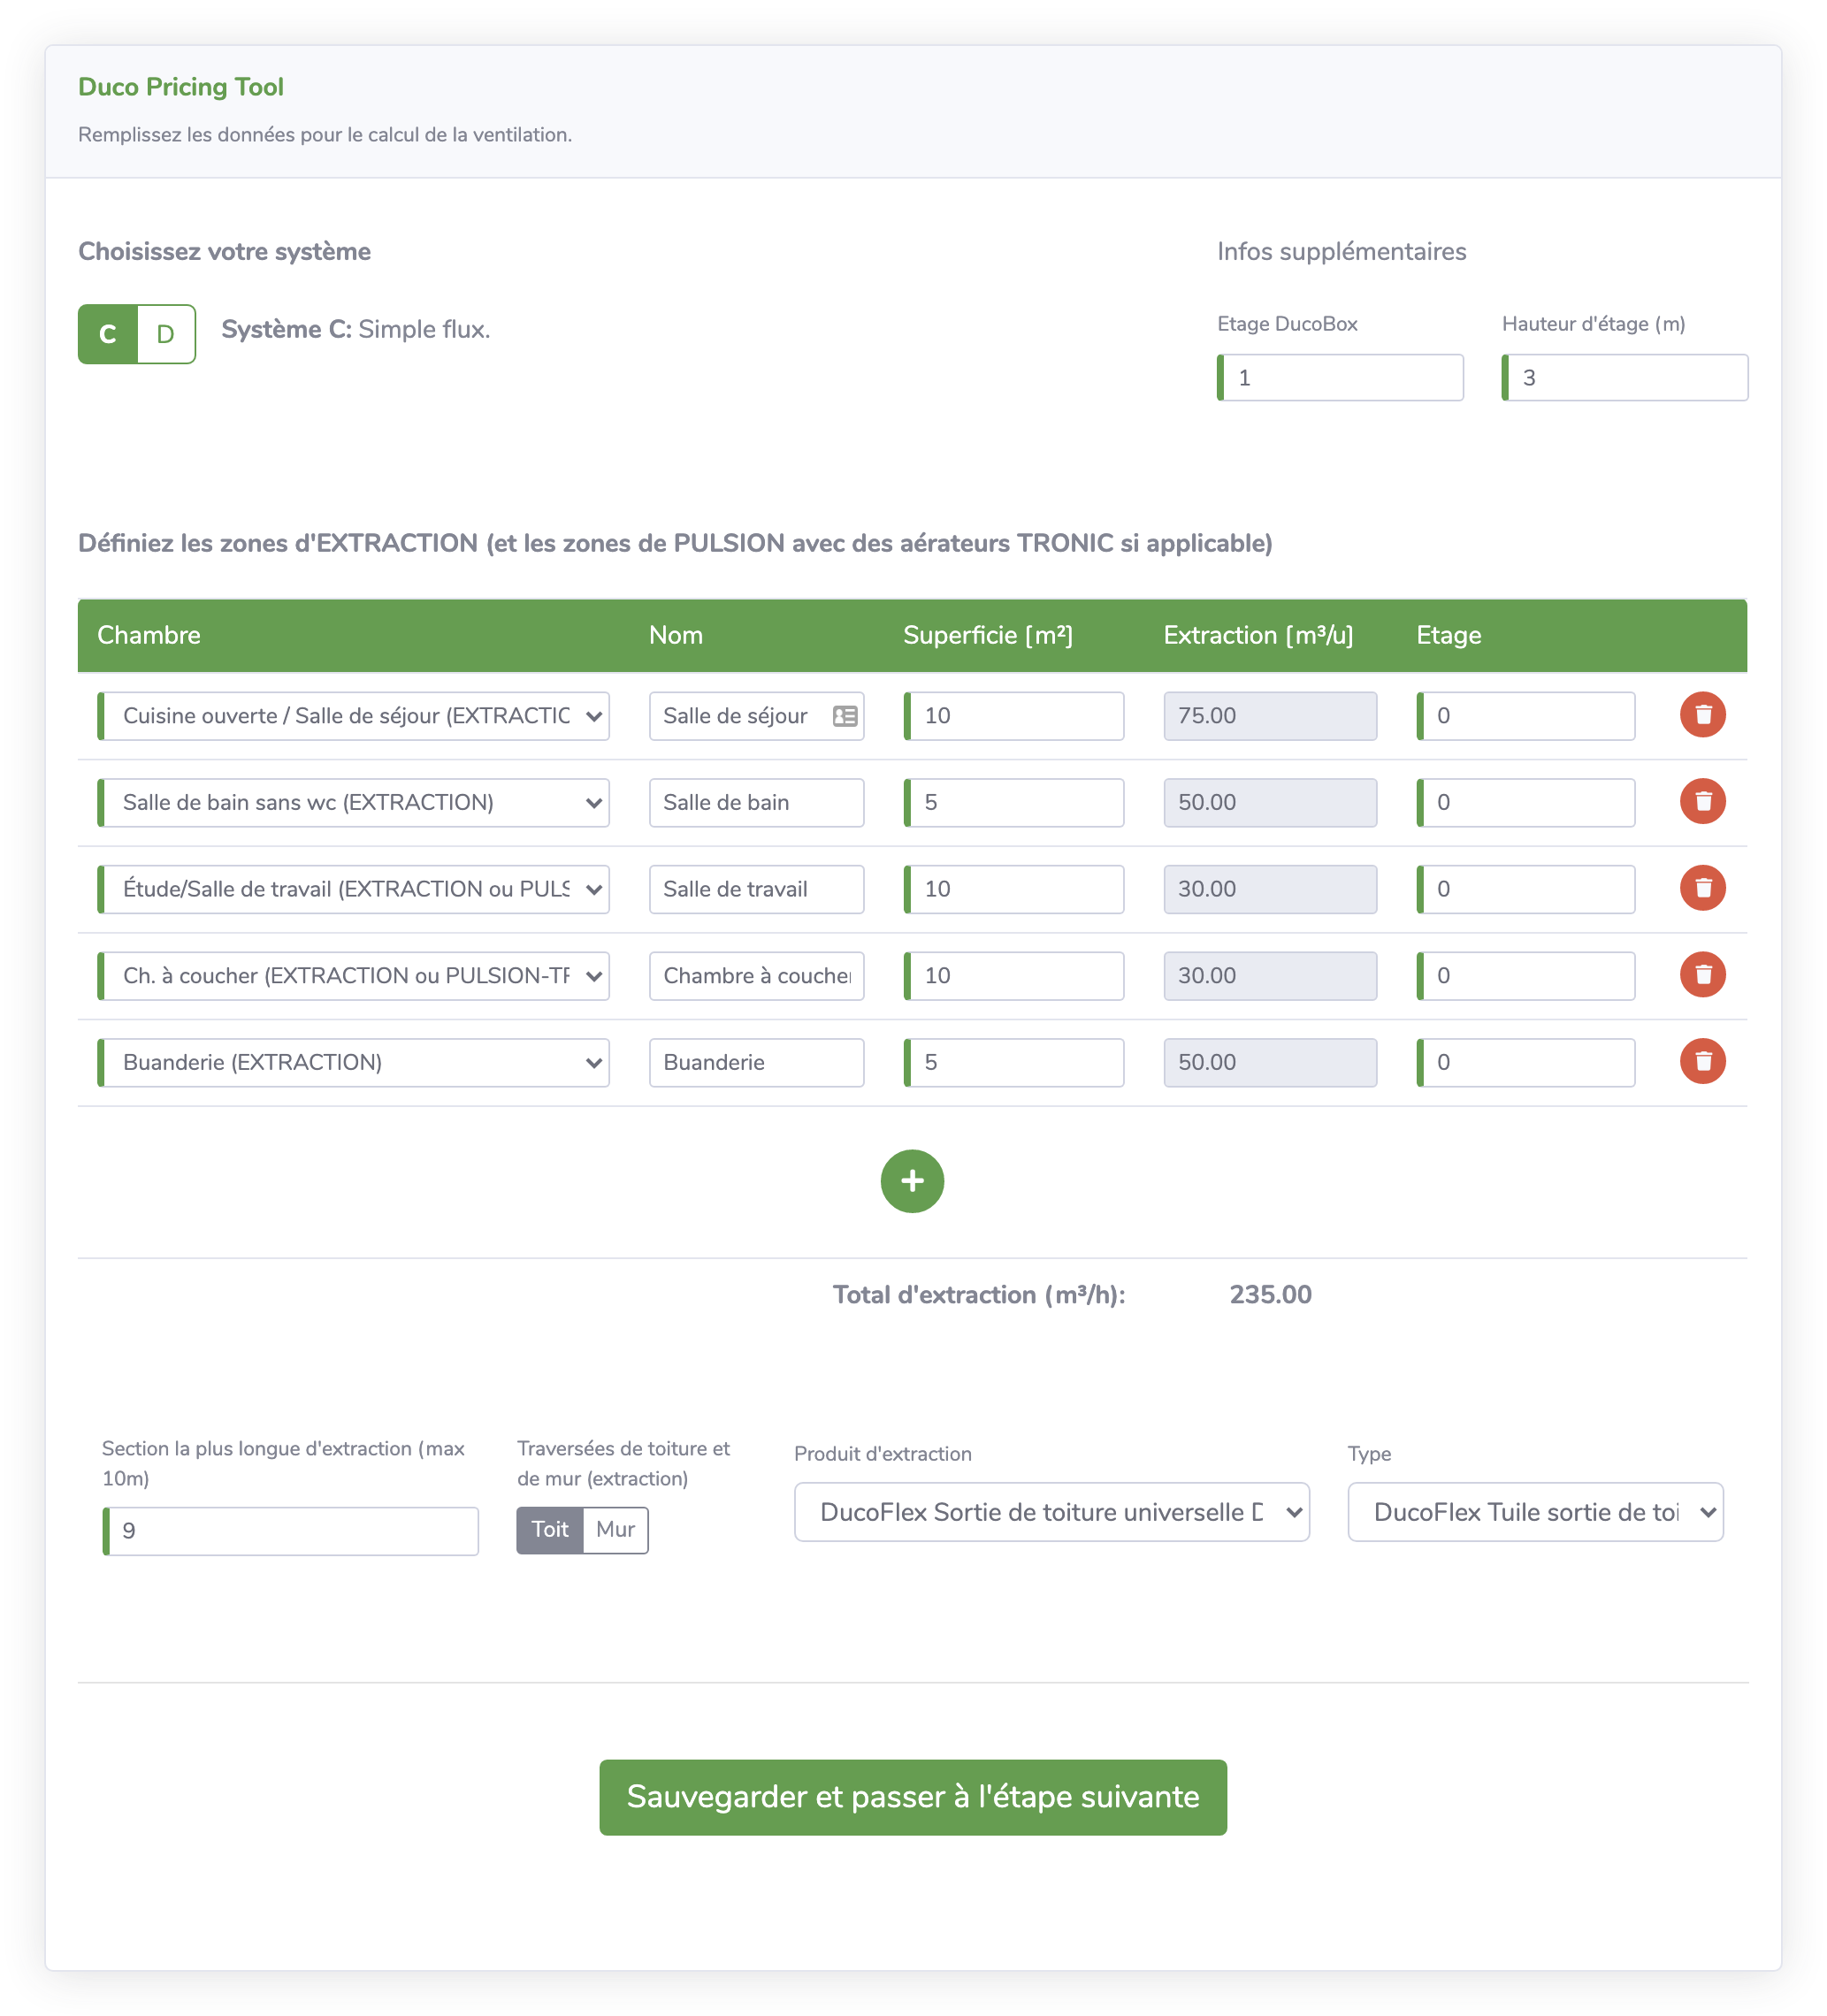
Task: Switch to system D
Action: point(166,334)
